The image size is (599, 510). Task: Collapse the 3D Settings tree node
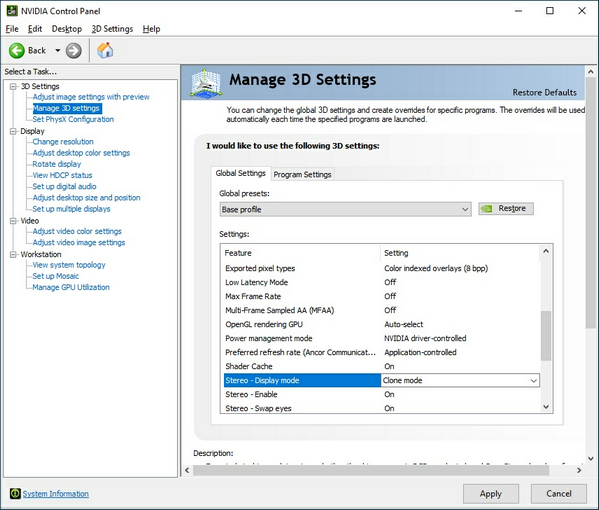click(13, 86)
